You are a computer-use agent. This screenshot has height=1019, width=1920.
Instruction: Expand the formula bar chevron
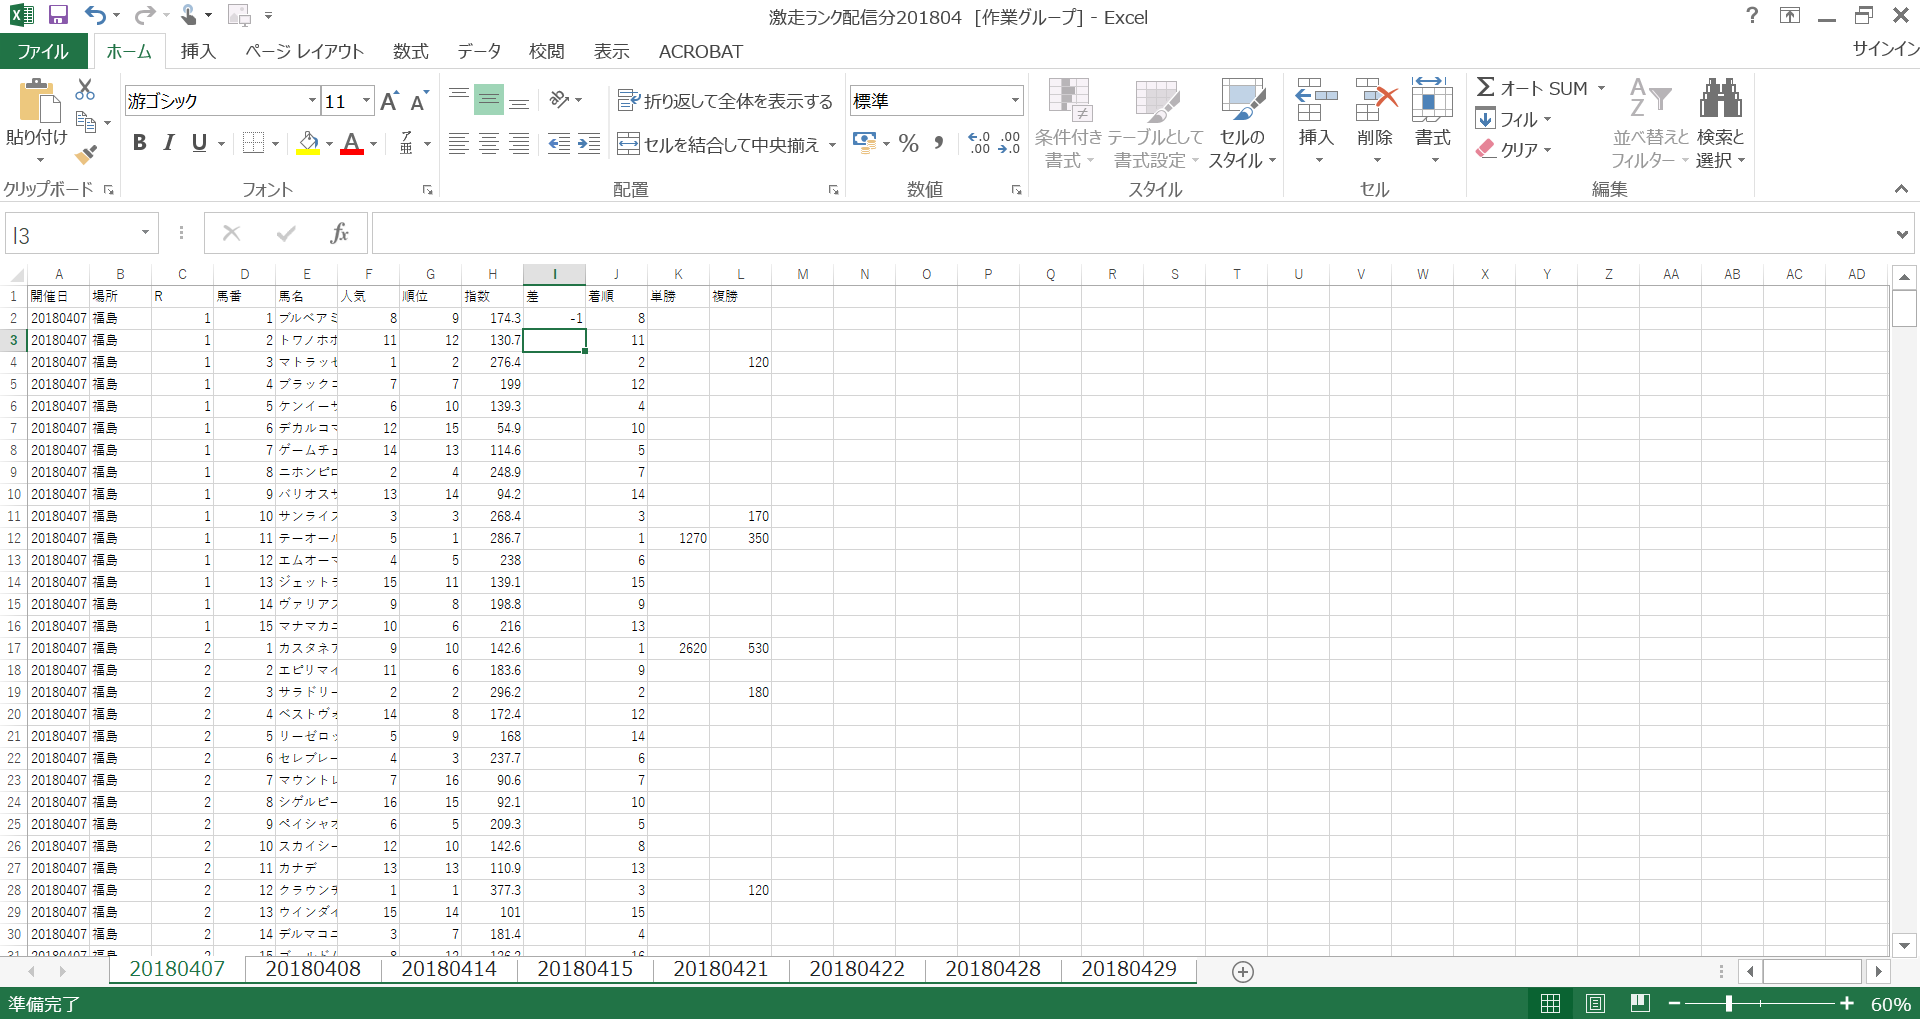1901,234
